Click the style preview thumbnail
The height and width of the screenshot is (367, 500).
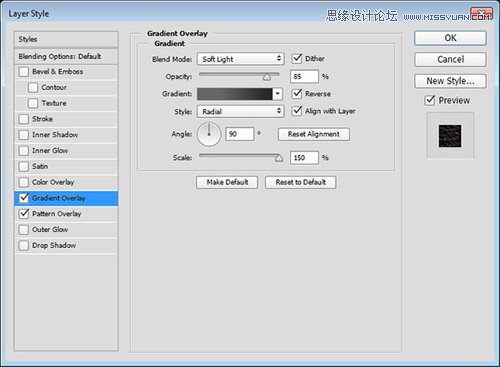(x=450, y=136)
